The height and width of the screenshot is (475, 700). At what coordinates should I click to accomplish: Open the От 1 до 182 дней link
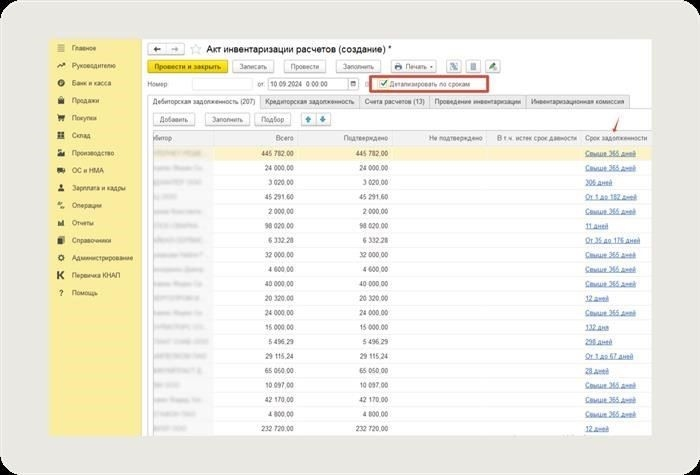click(611, 197)
